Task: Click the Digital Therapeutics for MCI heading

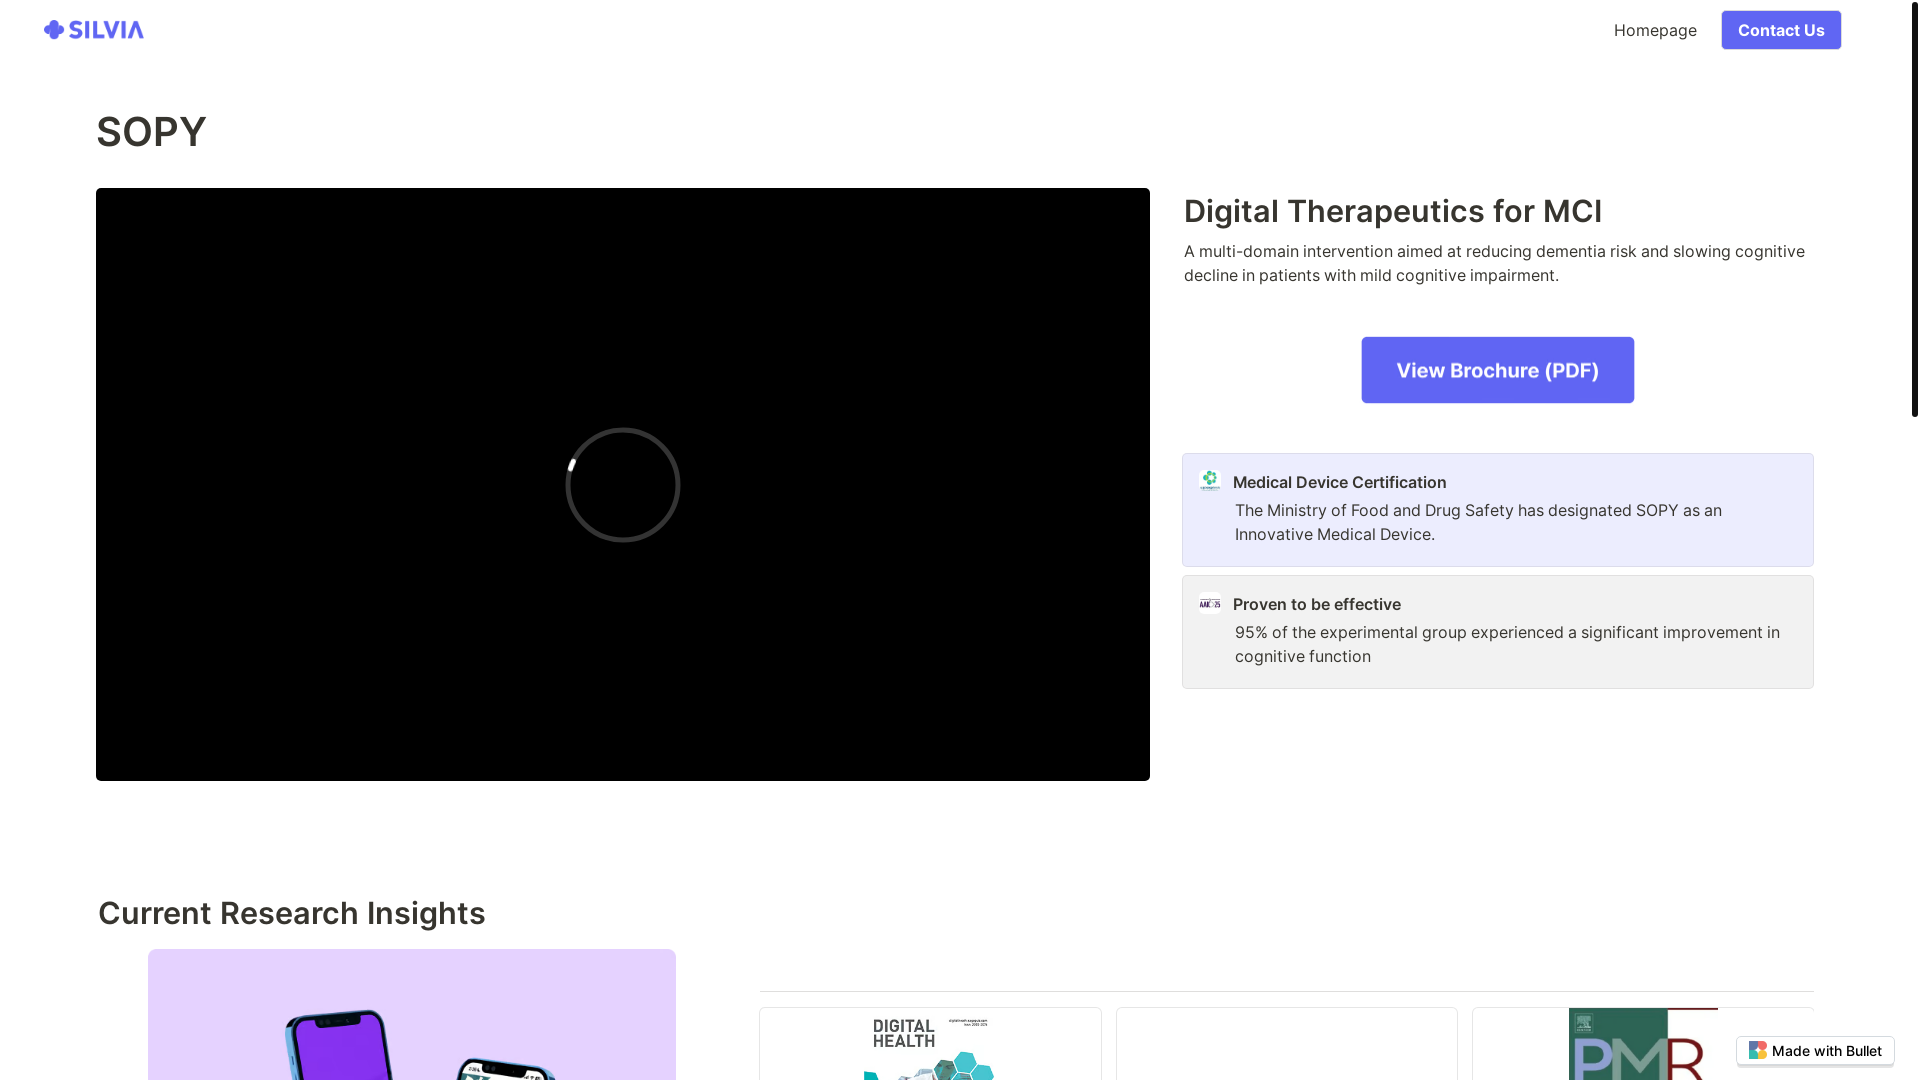Action: (x=1393, y=211)
